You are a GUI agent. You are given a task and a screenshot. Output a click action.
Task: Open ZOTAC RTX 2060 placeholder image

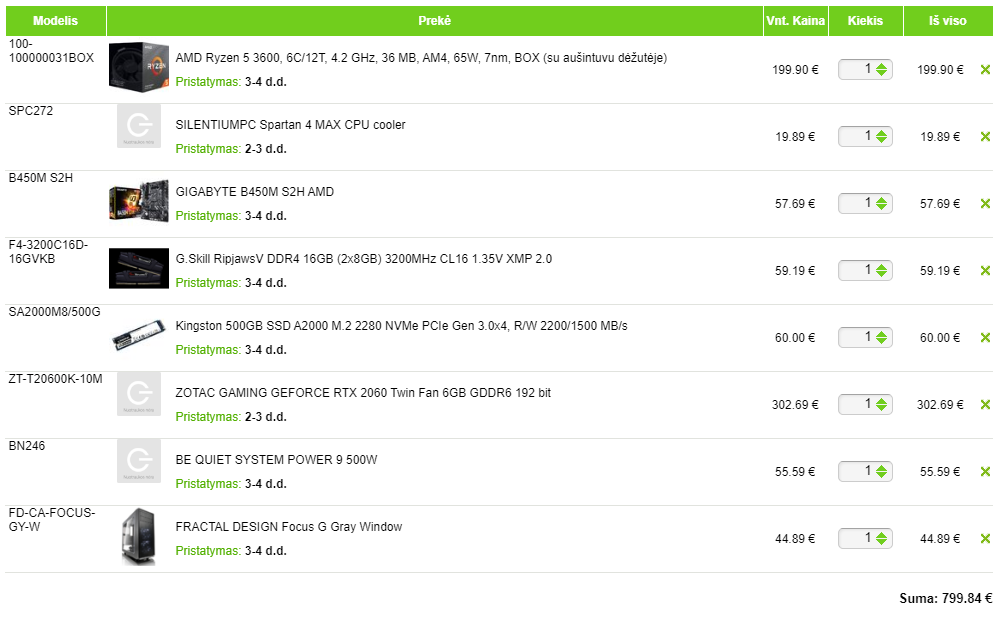click(x=139, y=394)
